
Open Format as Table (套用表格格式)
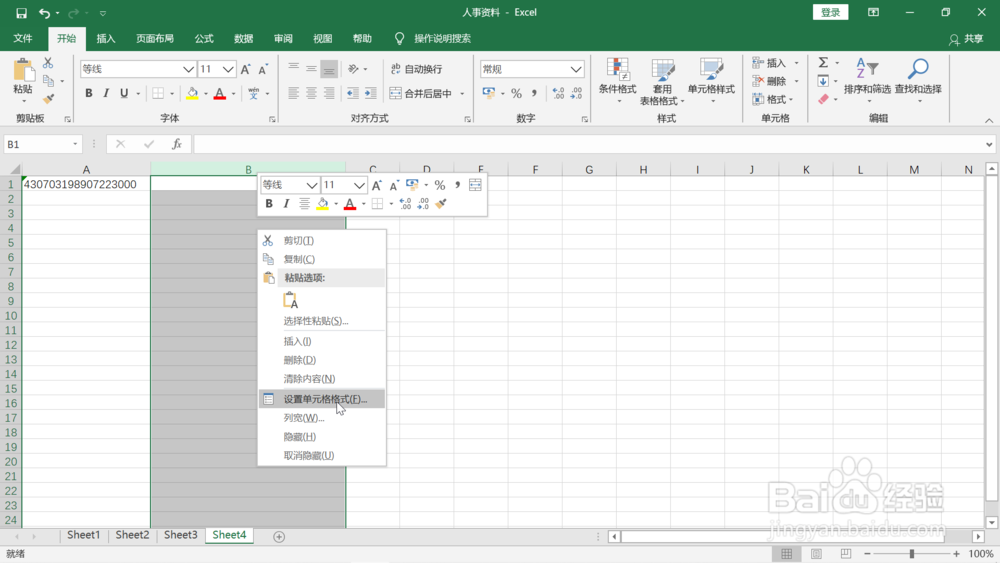coord(662,82)
